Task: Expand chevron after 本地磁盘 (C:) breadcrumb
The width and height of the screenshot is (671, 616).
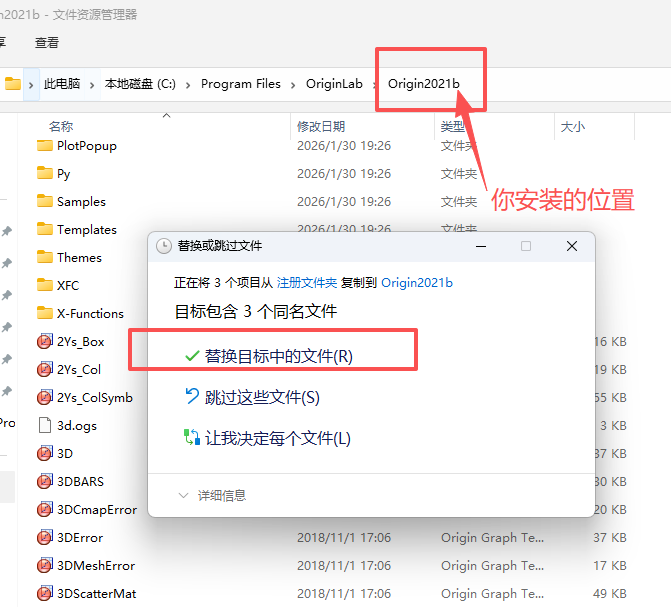Action: tap(188, 85)
